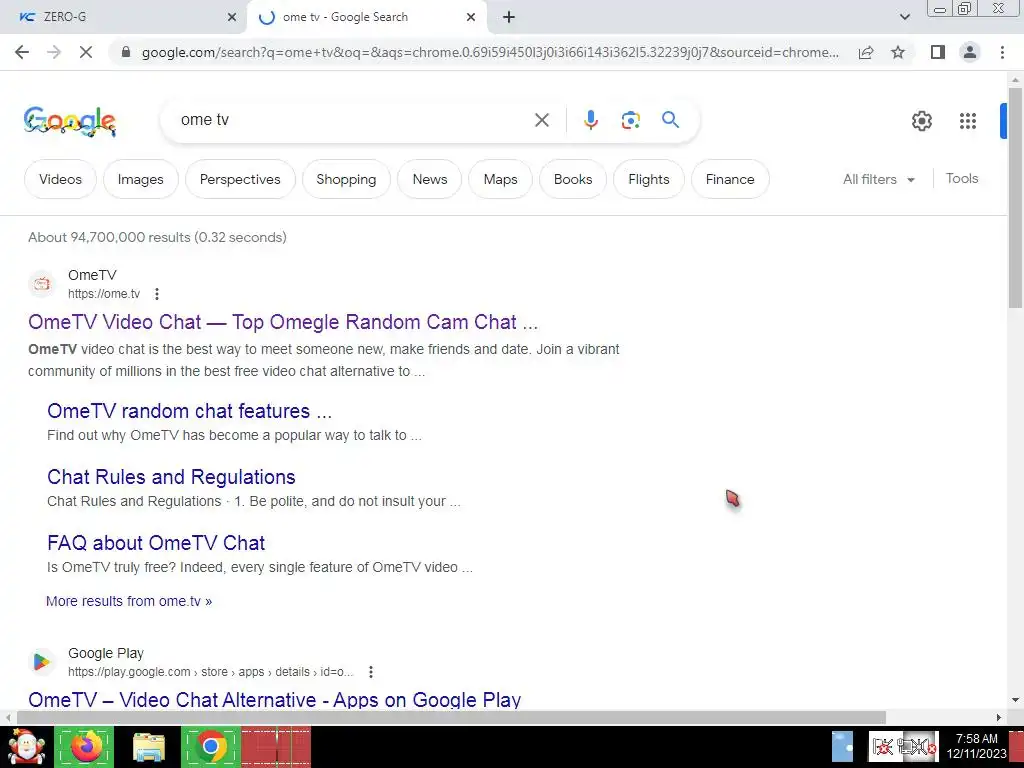Show tab search dropdown arrow

904,17
